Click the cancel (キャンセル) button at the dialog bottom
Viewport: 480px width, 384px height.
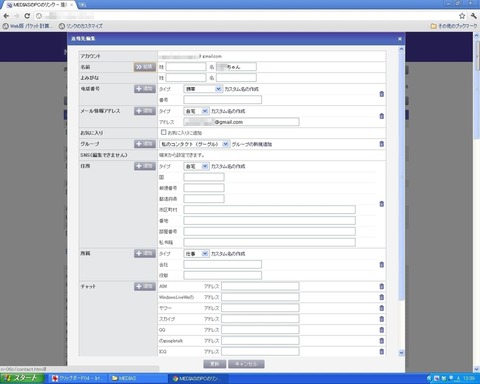click(246, 364)
